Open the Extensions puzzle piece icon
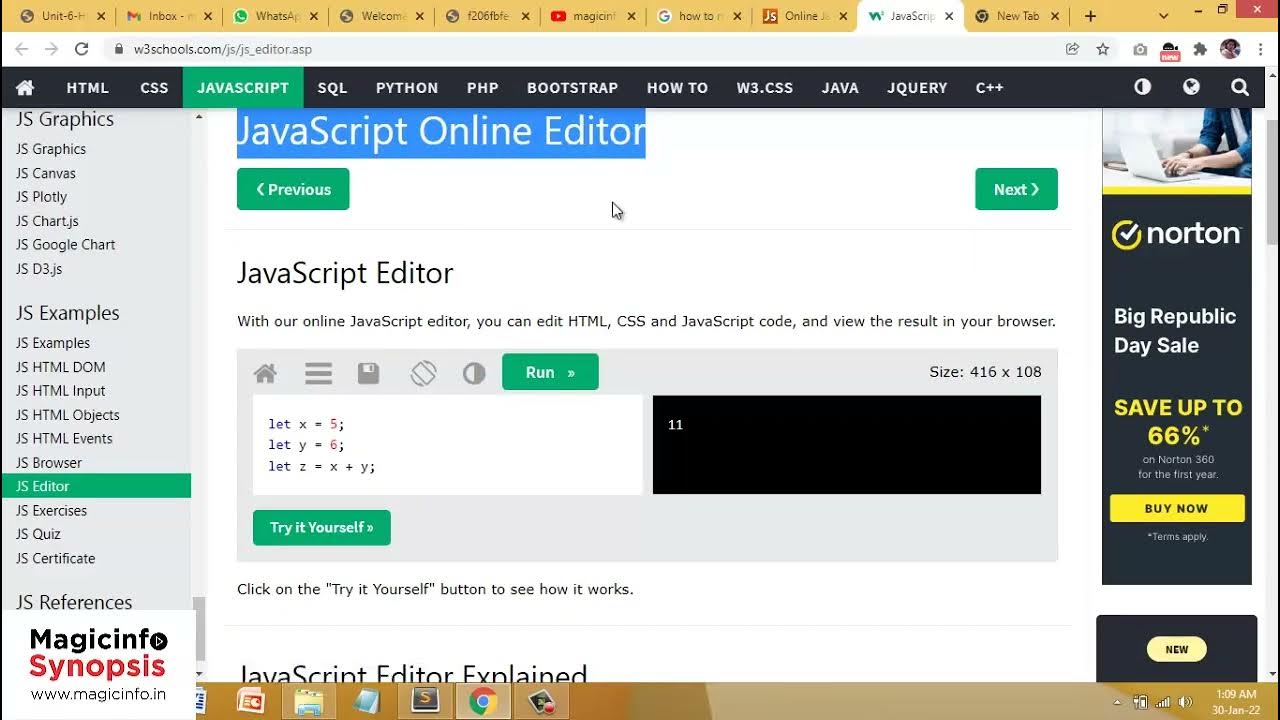The image size is (1280, 720). tap(1200, 49)
